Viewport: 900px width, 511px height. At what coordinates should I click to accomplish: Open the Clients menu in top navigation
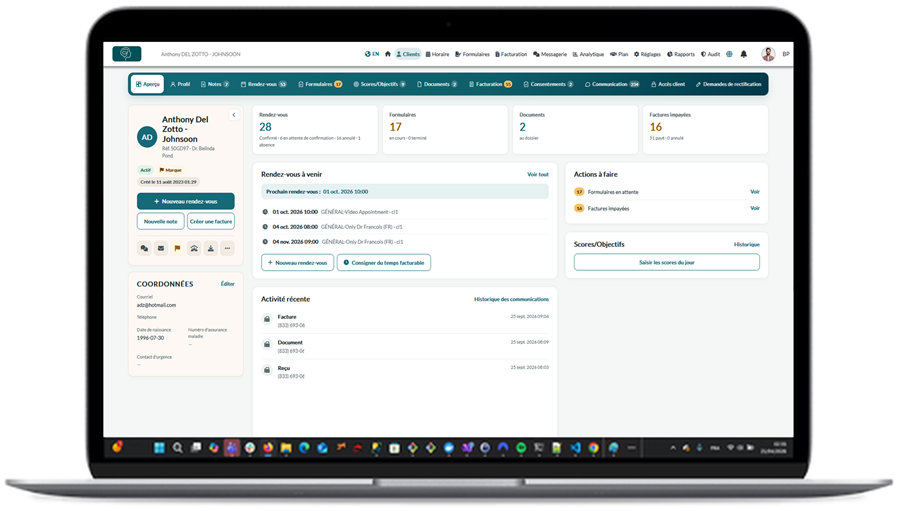408,54
